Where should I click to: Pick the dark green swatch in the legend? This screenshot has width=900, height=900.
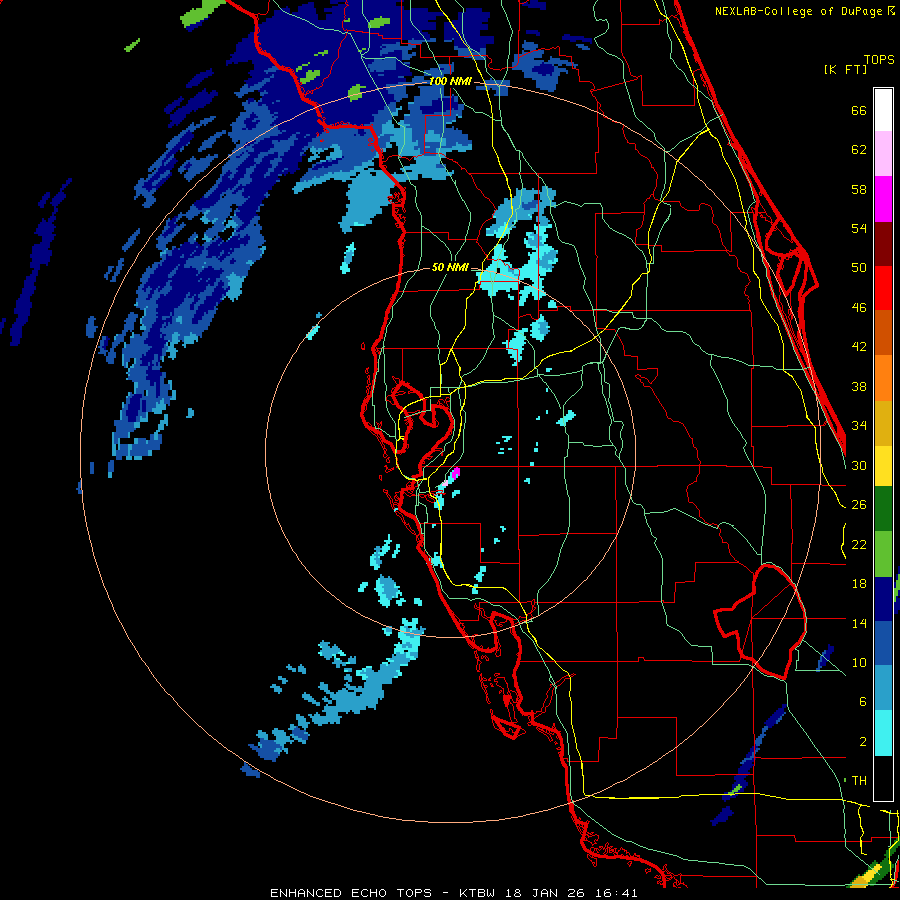pos(883,509)
